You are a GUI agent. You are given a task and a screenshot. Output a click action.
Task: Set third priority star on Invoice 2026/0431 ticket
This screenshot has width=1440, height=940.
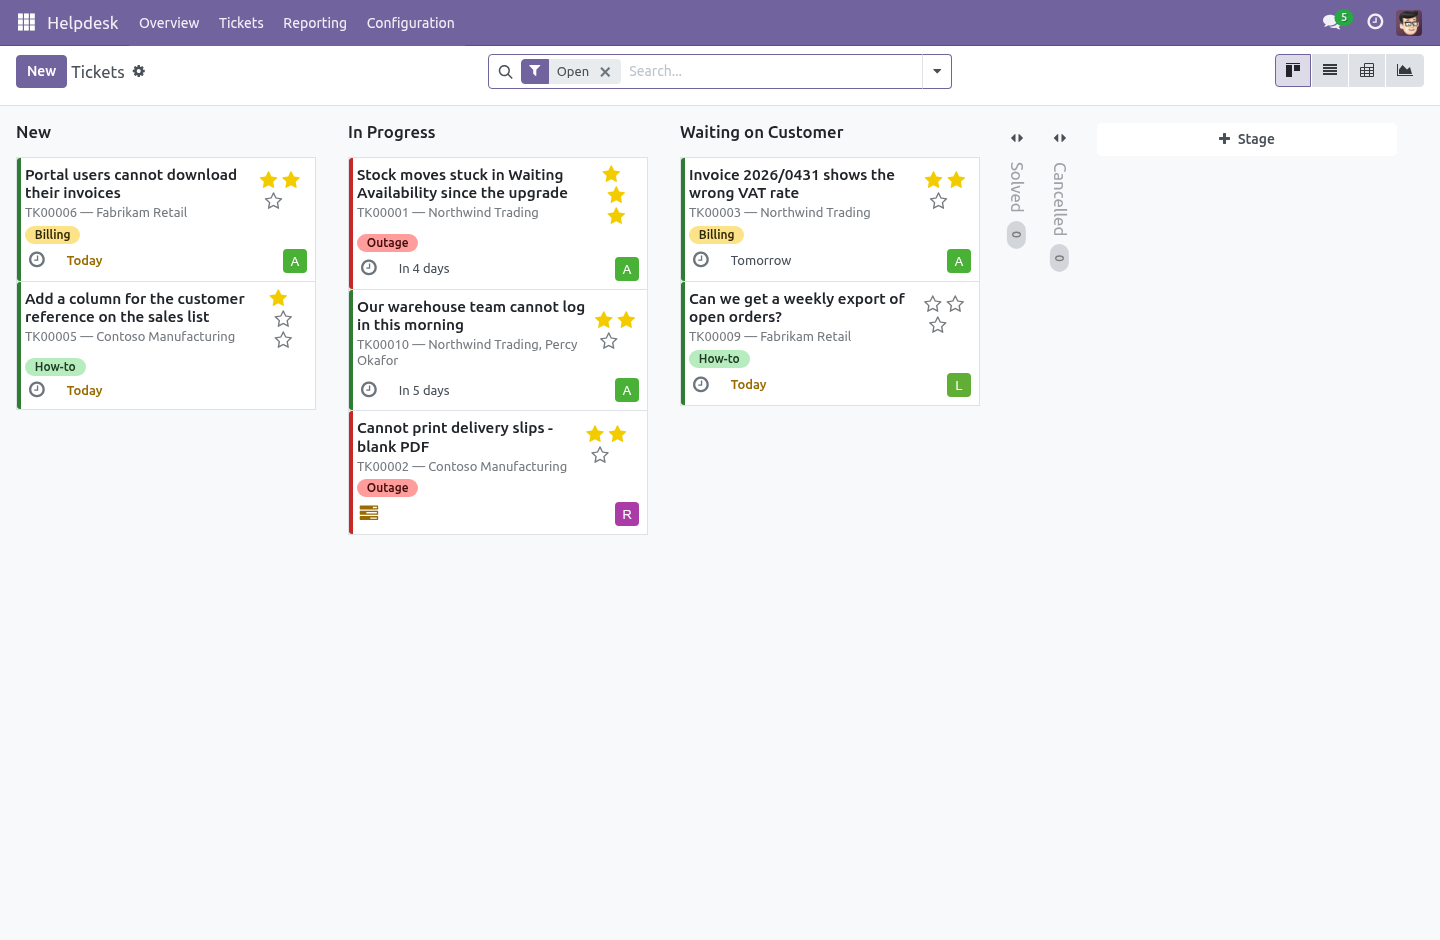click(x=938, y=202)
